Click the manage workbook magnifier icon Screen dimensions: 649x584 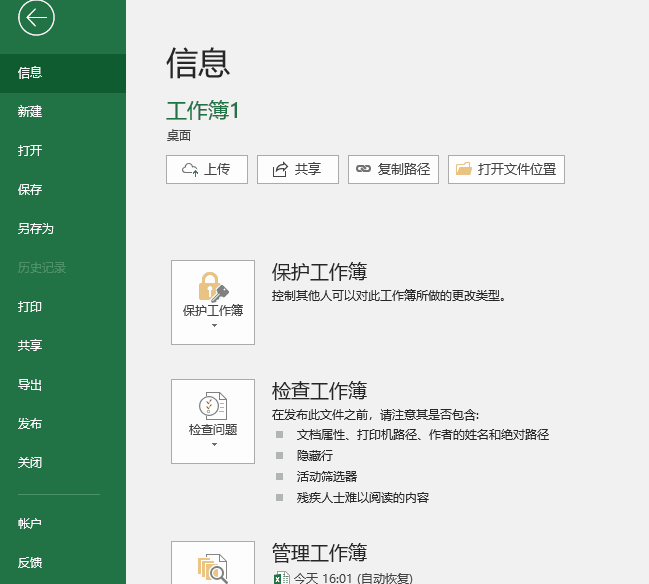coord(213,569)
